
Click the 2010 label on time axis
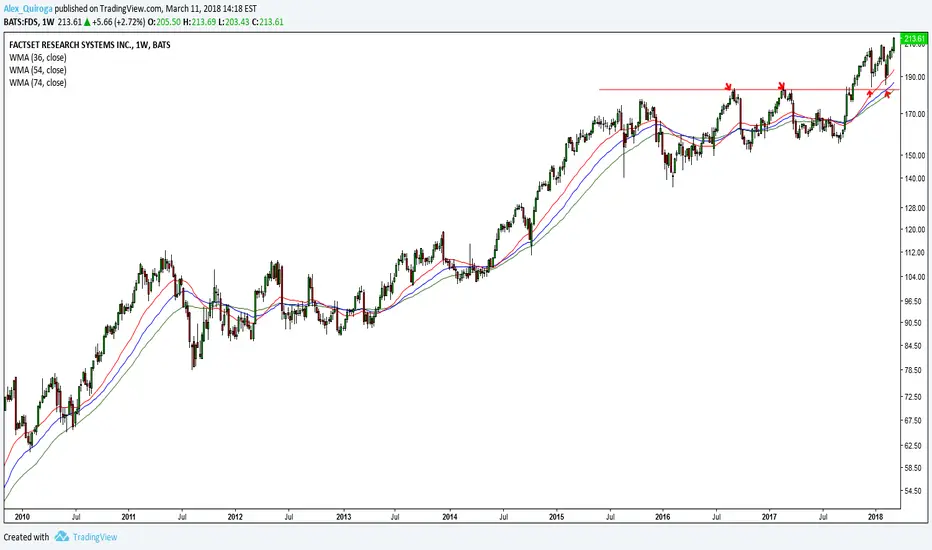[x=22, y=517]
